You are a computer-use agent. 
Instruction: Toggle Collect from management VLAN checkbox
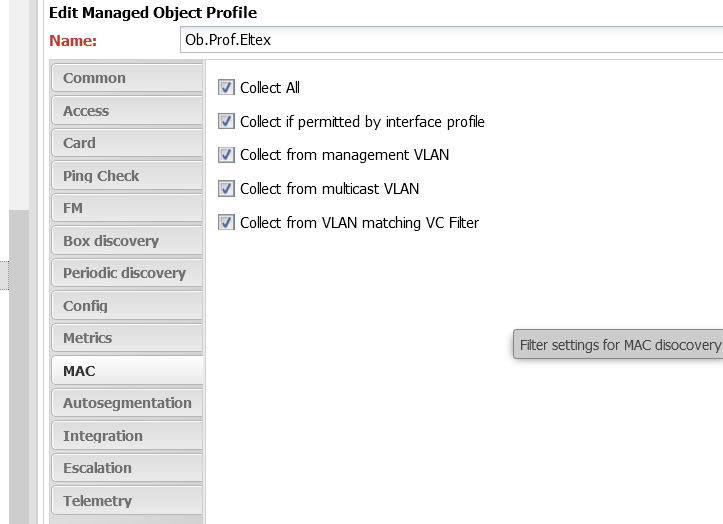click(226, 155)
